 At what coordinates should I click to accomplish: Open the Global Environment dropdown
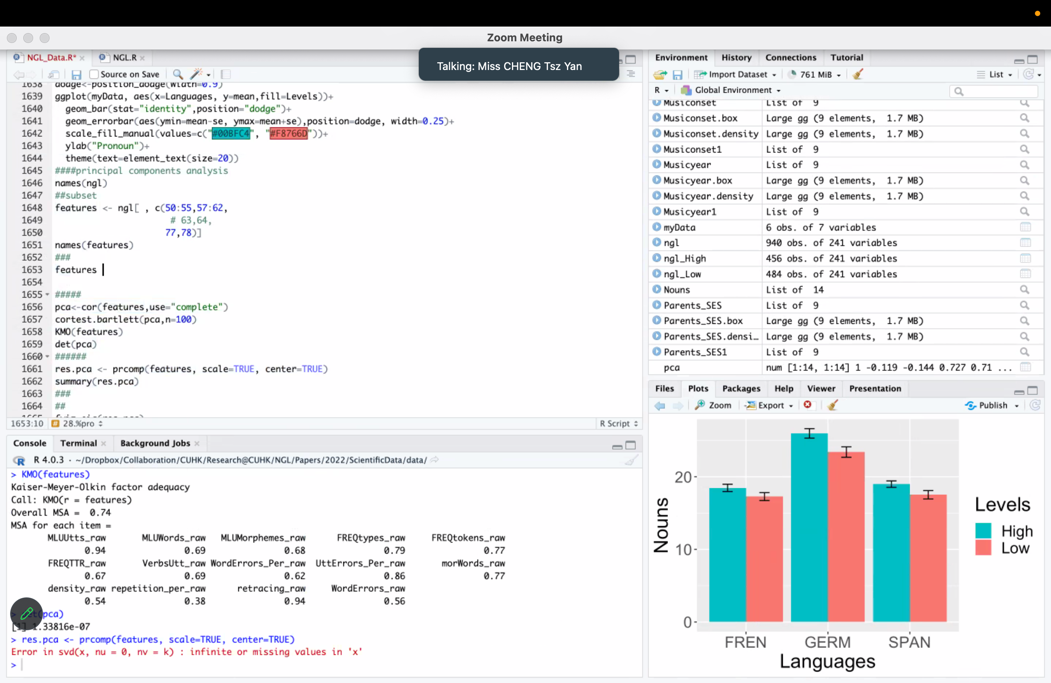(x=731, y=91)
